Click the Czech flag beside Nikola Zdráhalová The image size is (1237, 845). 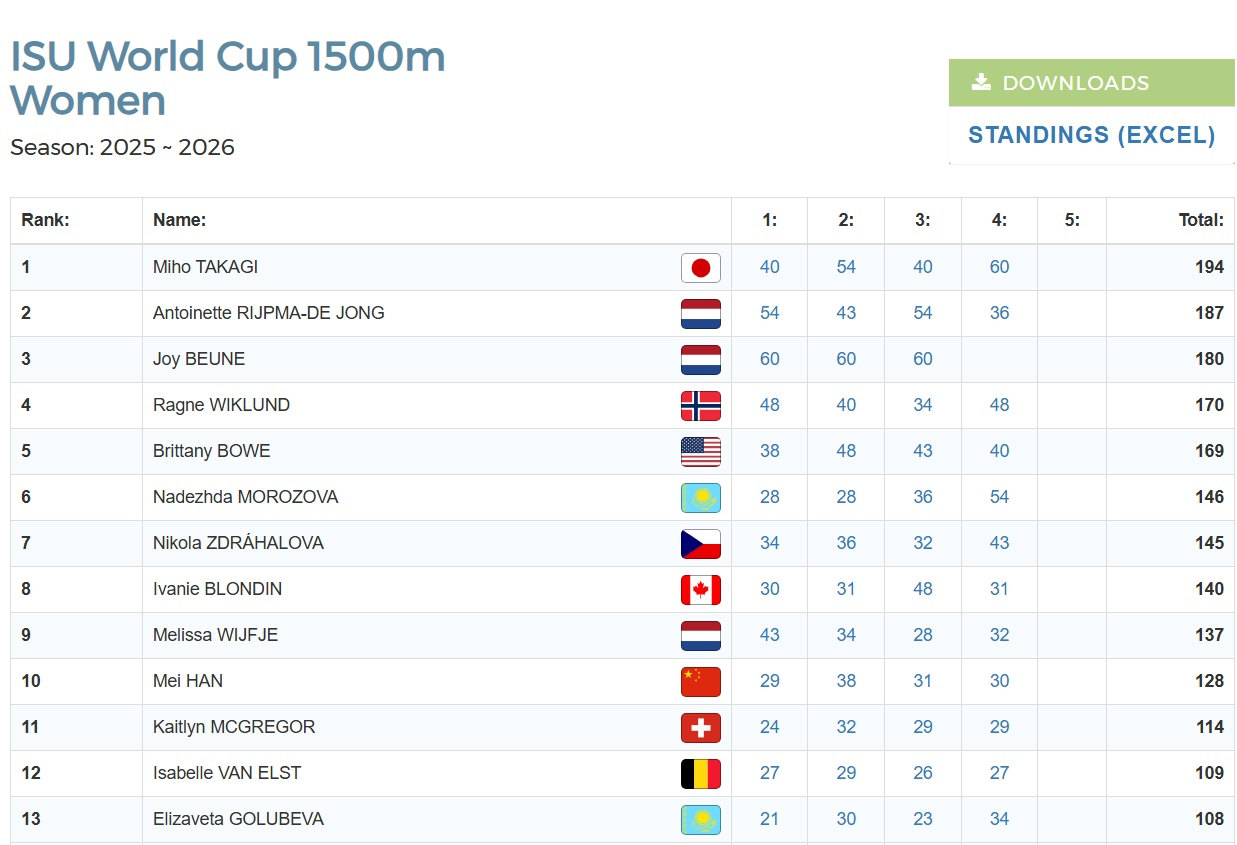tap(700, 543)
